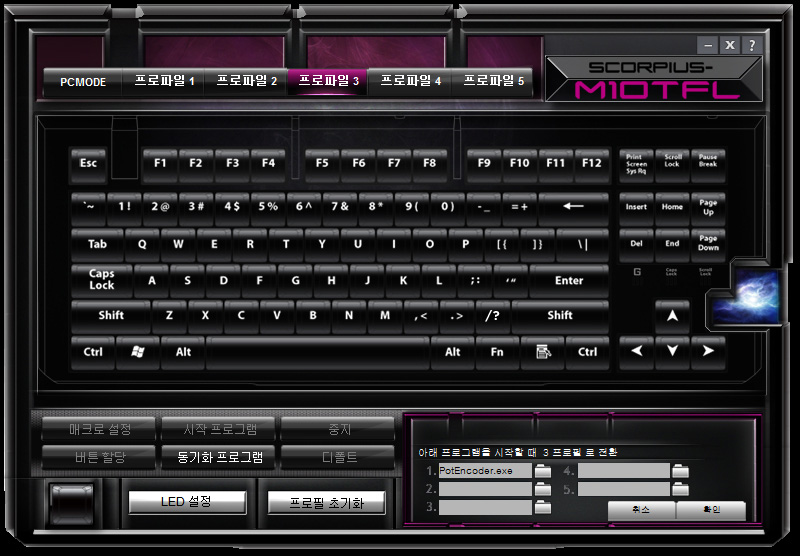
Task: Select the A key
Action: click(152, 280)
